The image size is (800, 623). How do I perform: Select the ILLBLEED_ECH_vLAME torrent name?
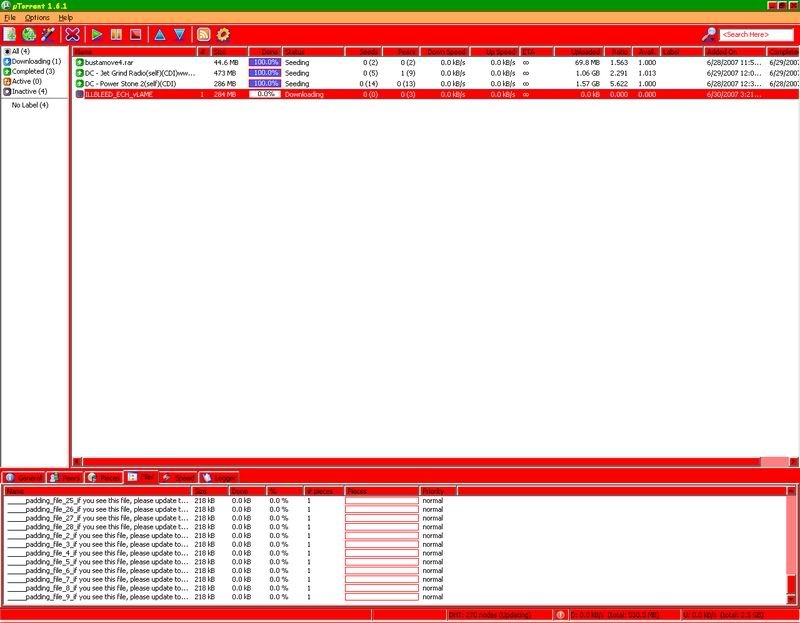point(119,94)
